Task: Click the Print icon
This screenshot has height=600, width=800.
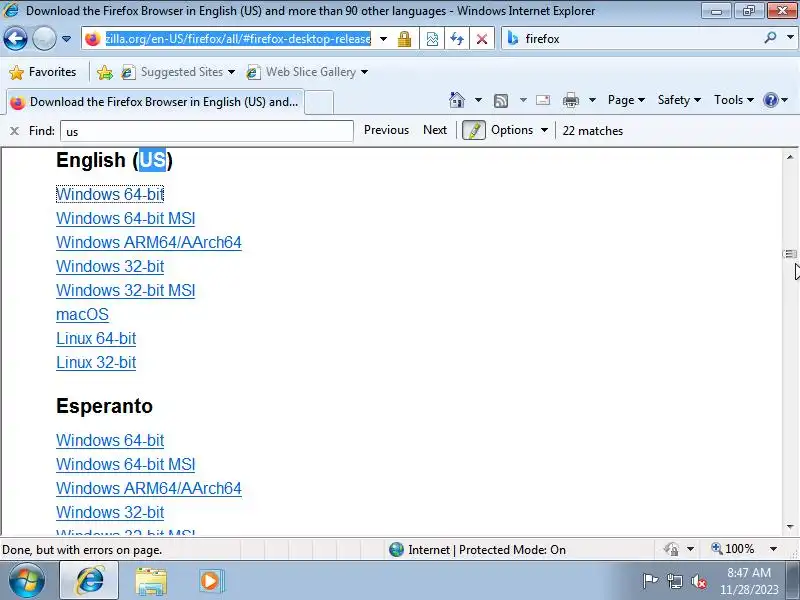Action: click(x=571, y=100)
